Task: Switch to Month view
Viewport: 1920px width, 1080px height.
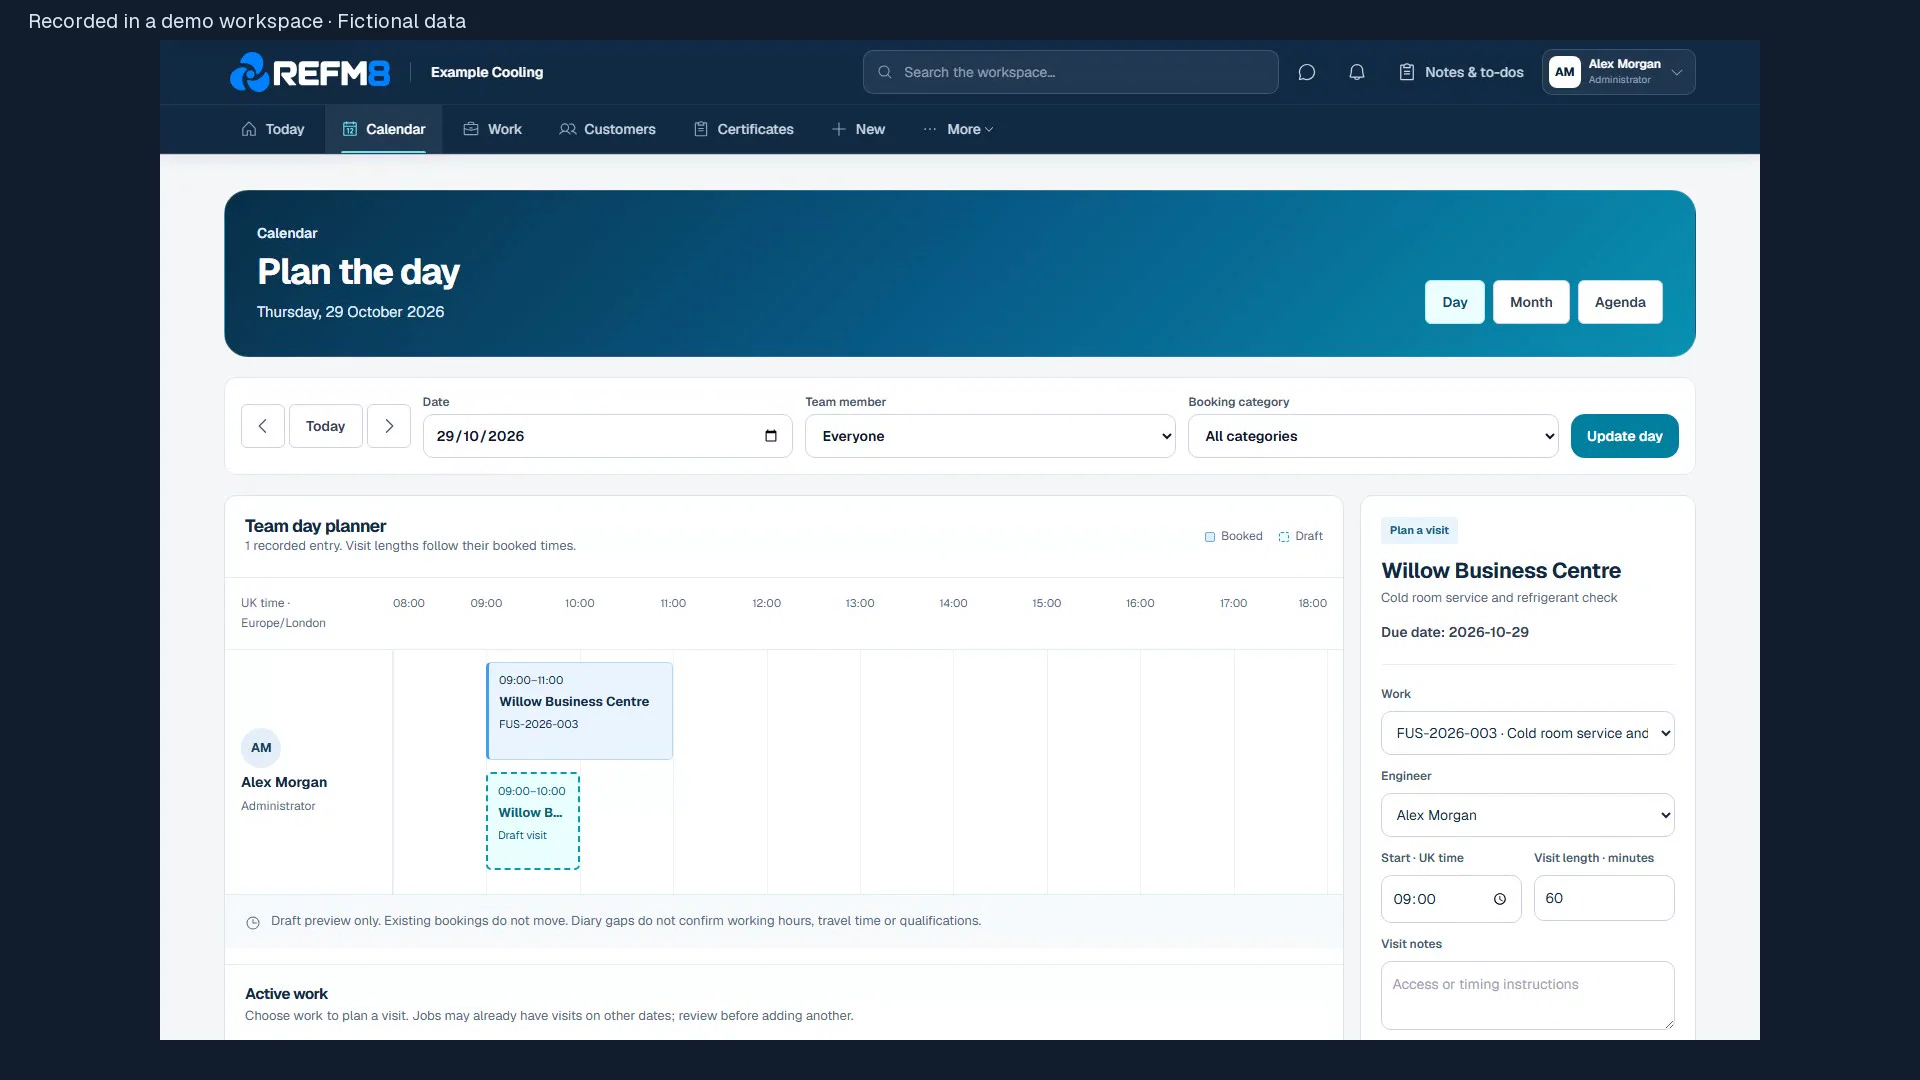Action: click(x=1531, y=302)
